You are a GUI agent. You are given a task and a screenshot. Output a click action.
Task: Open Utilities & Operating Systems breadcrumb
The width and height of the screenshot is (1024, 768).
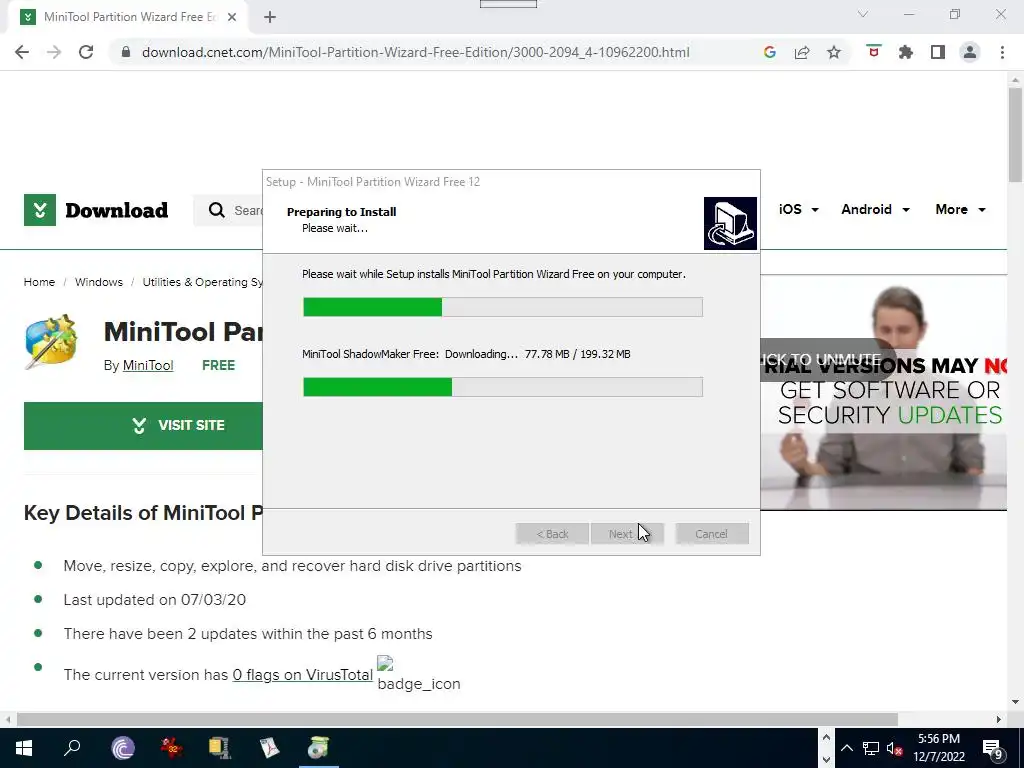pos(202,282)
